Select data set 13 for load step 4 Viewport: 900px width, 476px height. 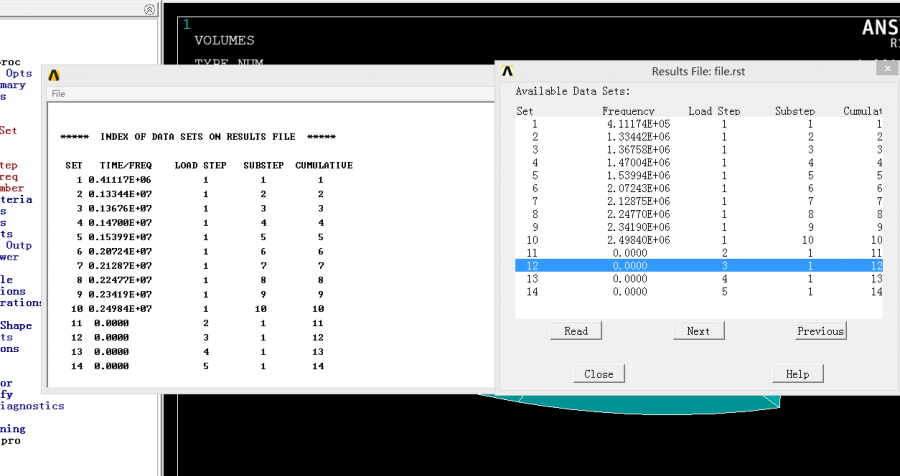tap(699, 279)
